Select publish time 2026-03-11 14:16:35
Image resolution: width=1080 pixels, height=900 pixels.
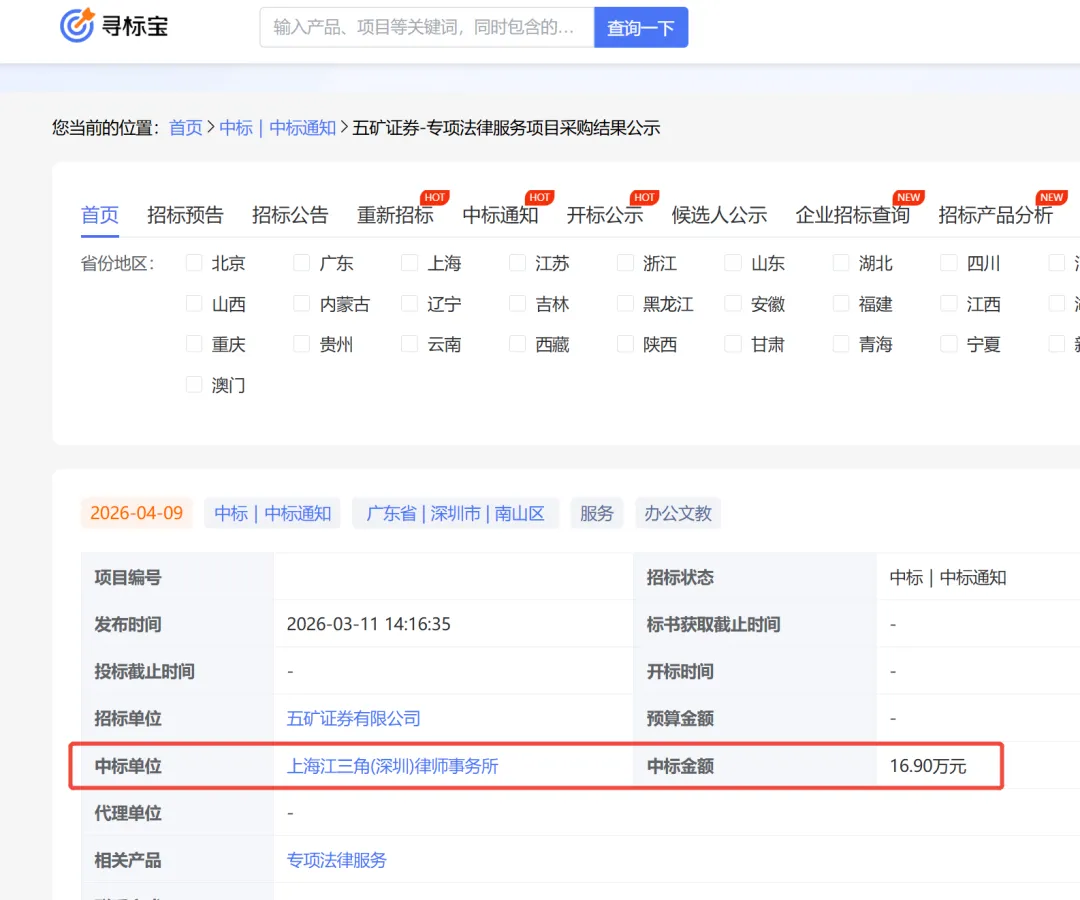(368, 624)
